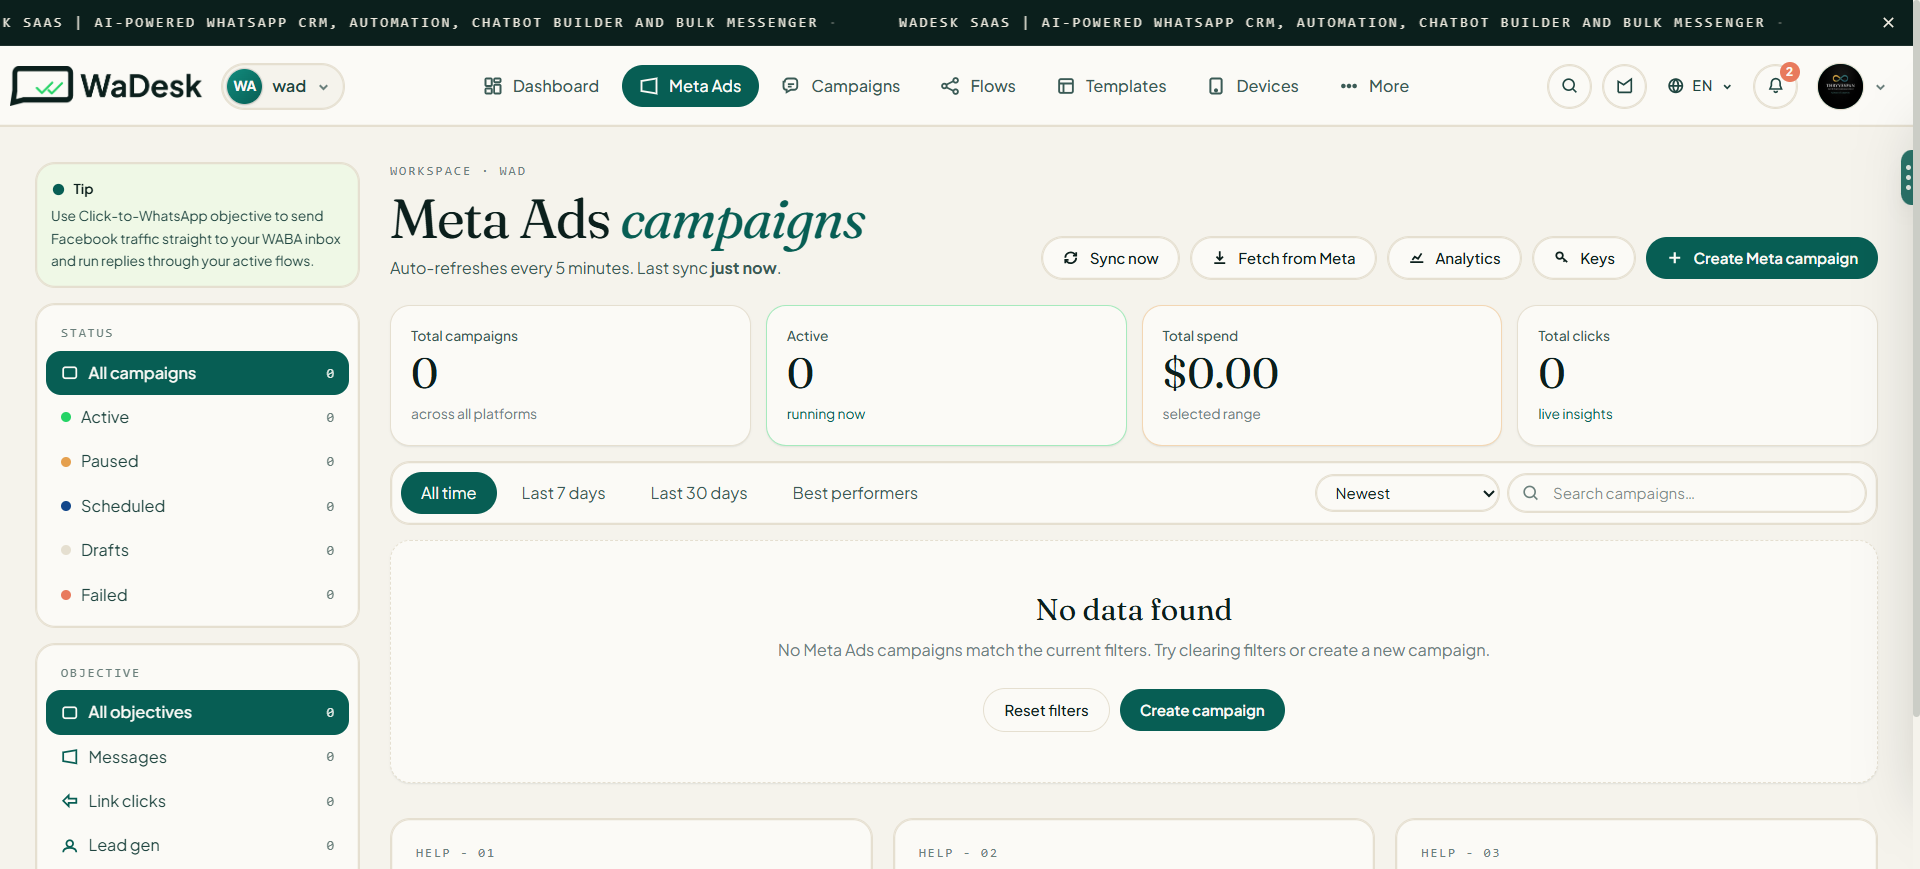Image resolution: width=1920 pixels, height=869 pixels.
Task: Filter by Scheduled status
Action: [197, 506]
